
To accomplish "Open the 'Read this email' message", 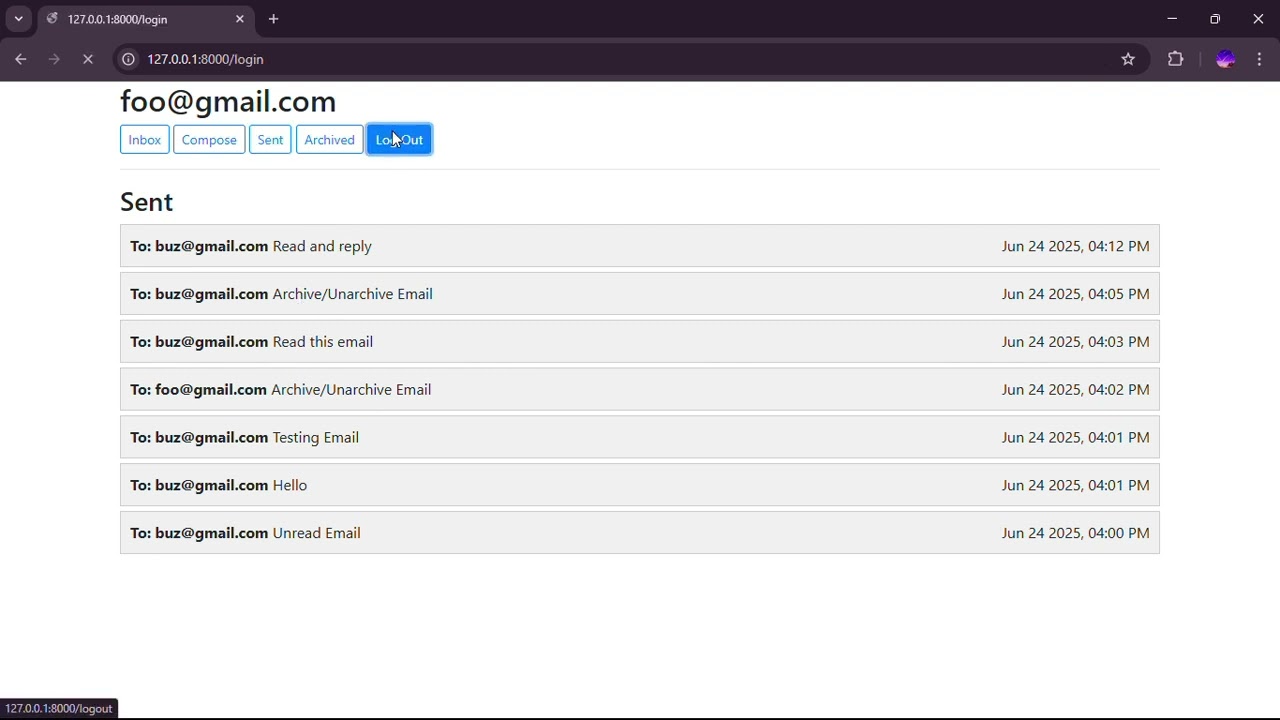I will (640, 342).
